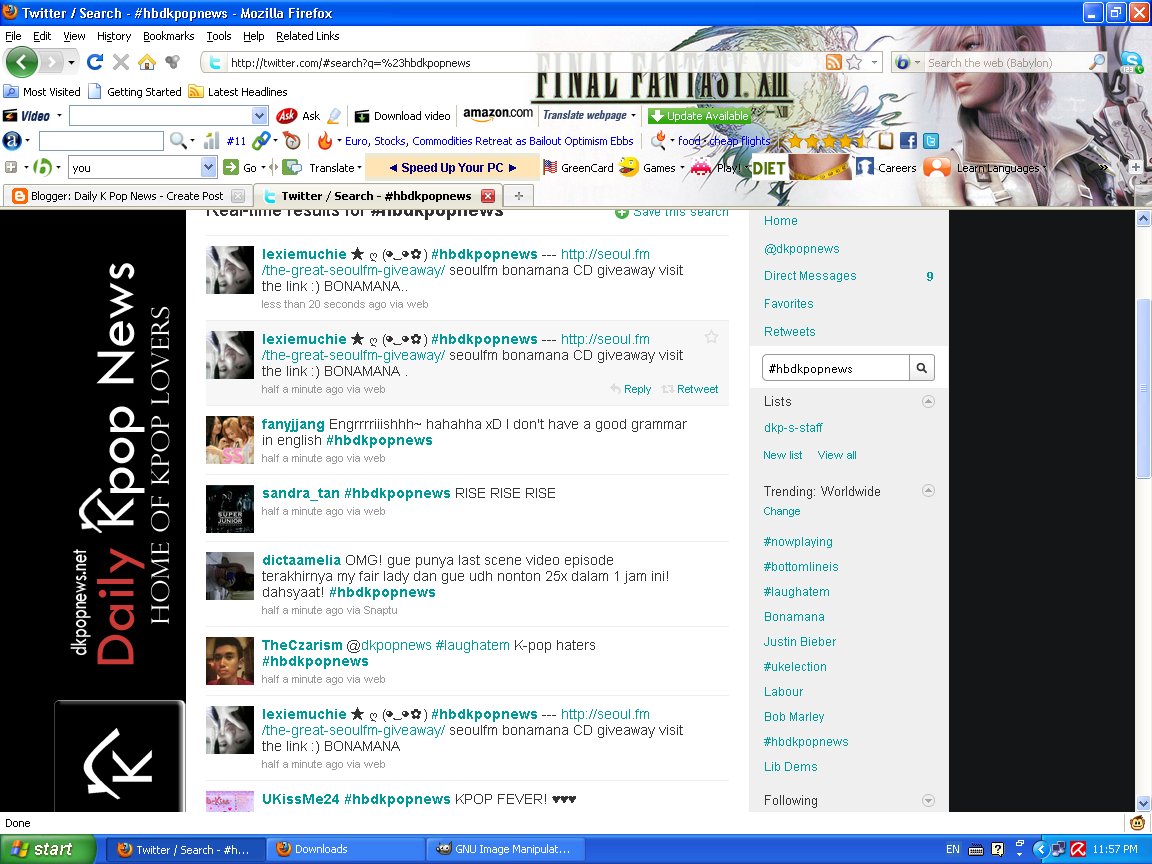The image size is (1152, 864).
Task: Switch to GNU Image Manipulation taskbar item
Action: click(x=507, y=849)
